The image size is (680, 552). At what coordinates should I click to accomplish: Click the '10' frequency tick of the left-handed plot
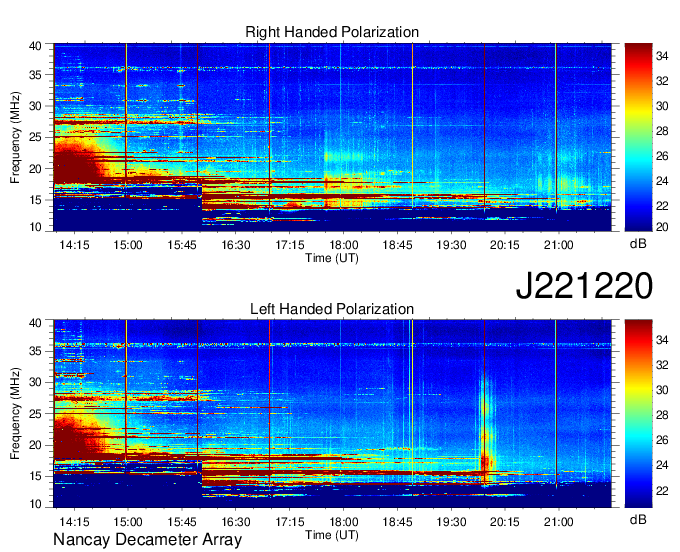(36, 503)
